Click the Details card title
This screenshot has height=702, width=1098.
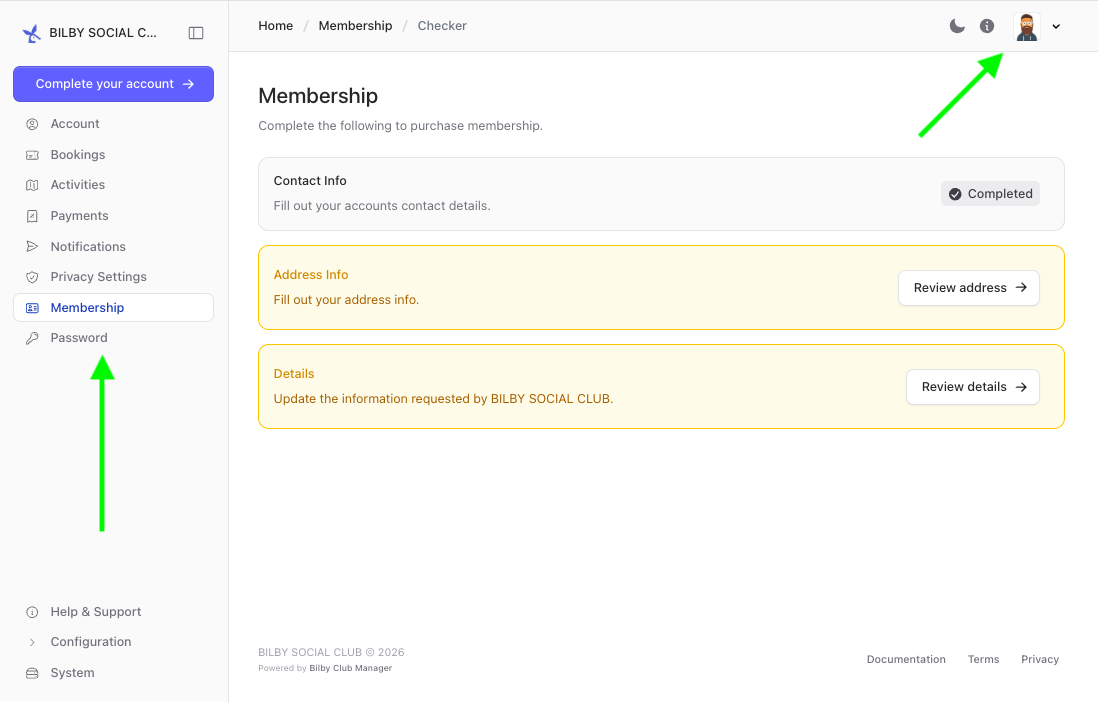294,373
